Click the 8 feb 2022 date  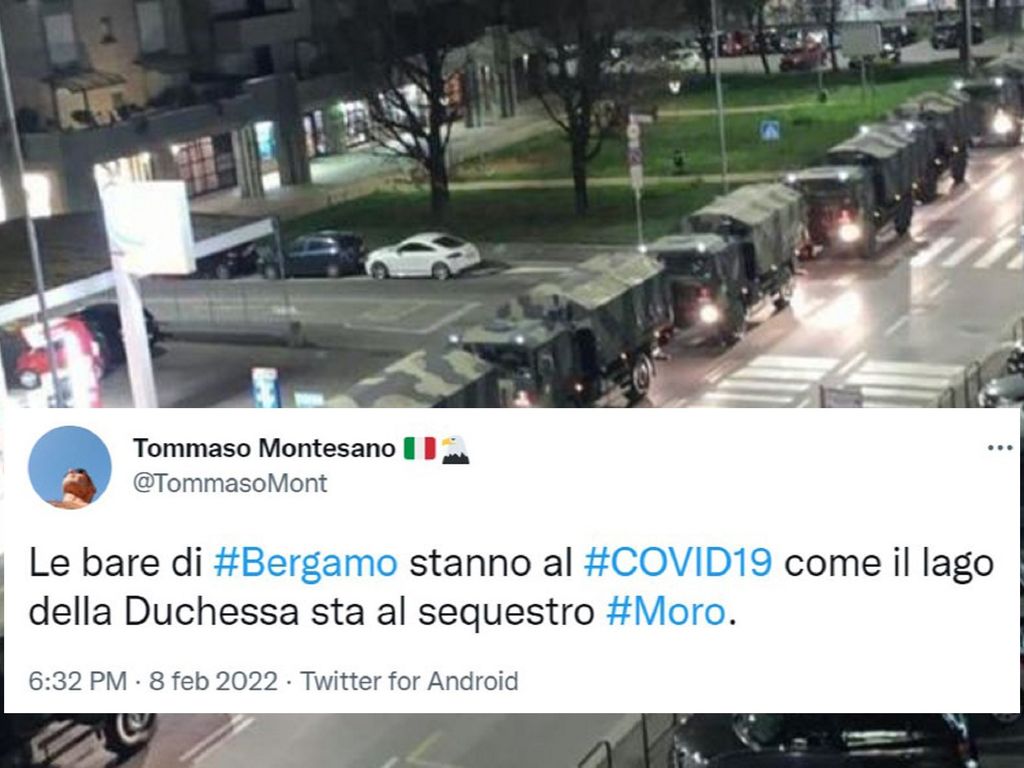(x=214, y=681)
